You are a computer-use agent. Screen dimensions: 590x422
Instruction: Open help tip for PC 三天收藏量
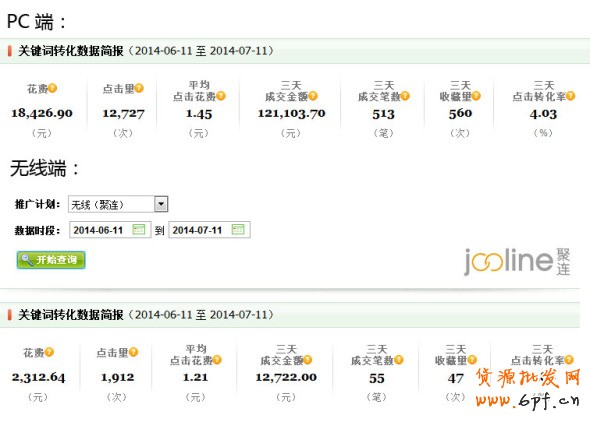pos(476,96)
